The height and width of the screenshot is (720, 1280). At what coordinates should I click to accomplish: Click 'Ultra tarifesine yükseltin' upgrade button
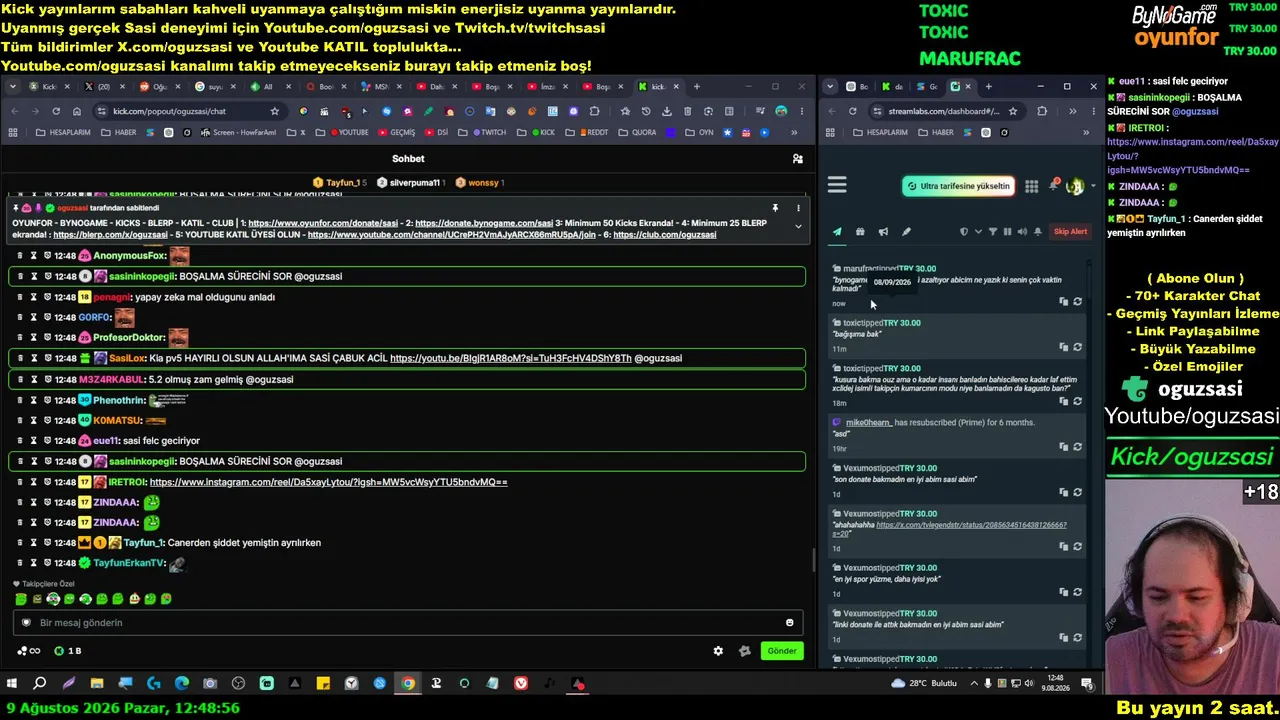tap(959, 186)
